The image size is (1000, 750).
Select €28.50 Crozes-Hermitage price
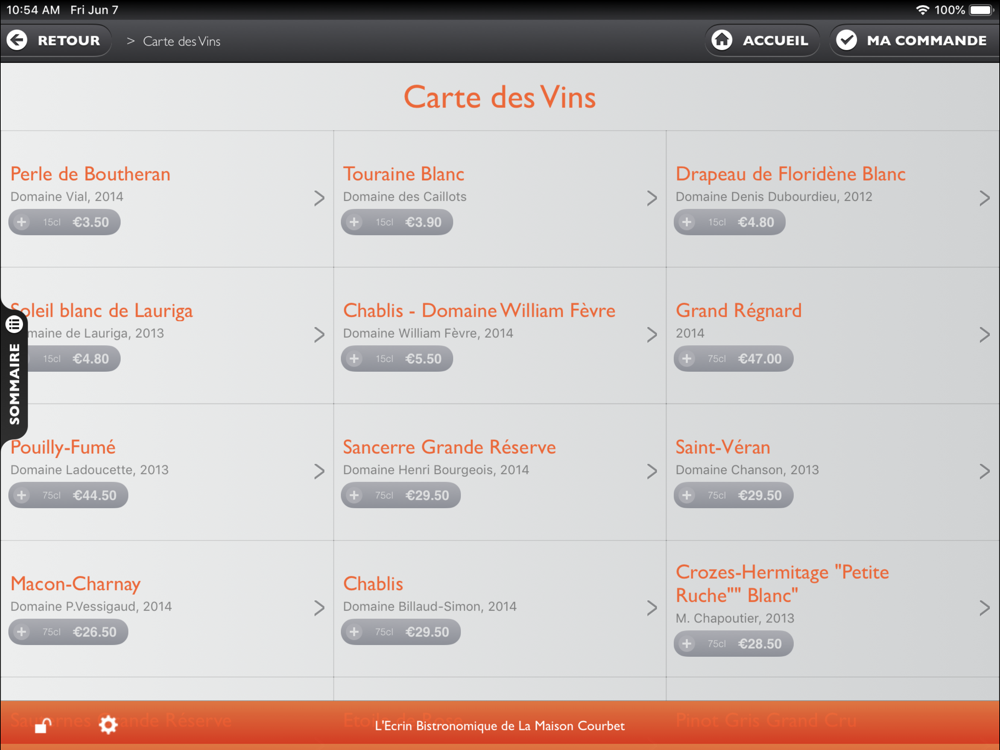coord(760,644)
